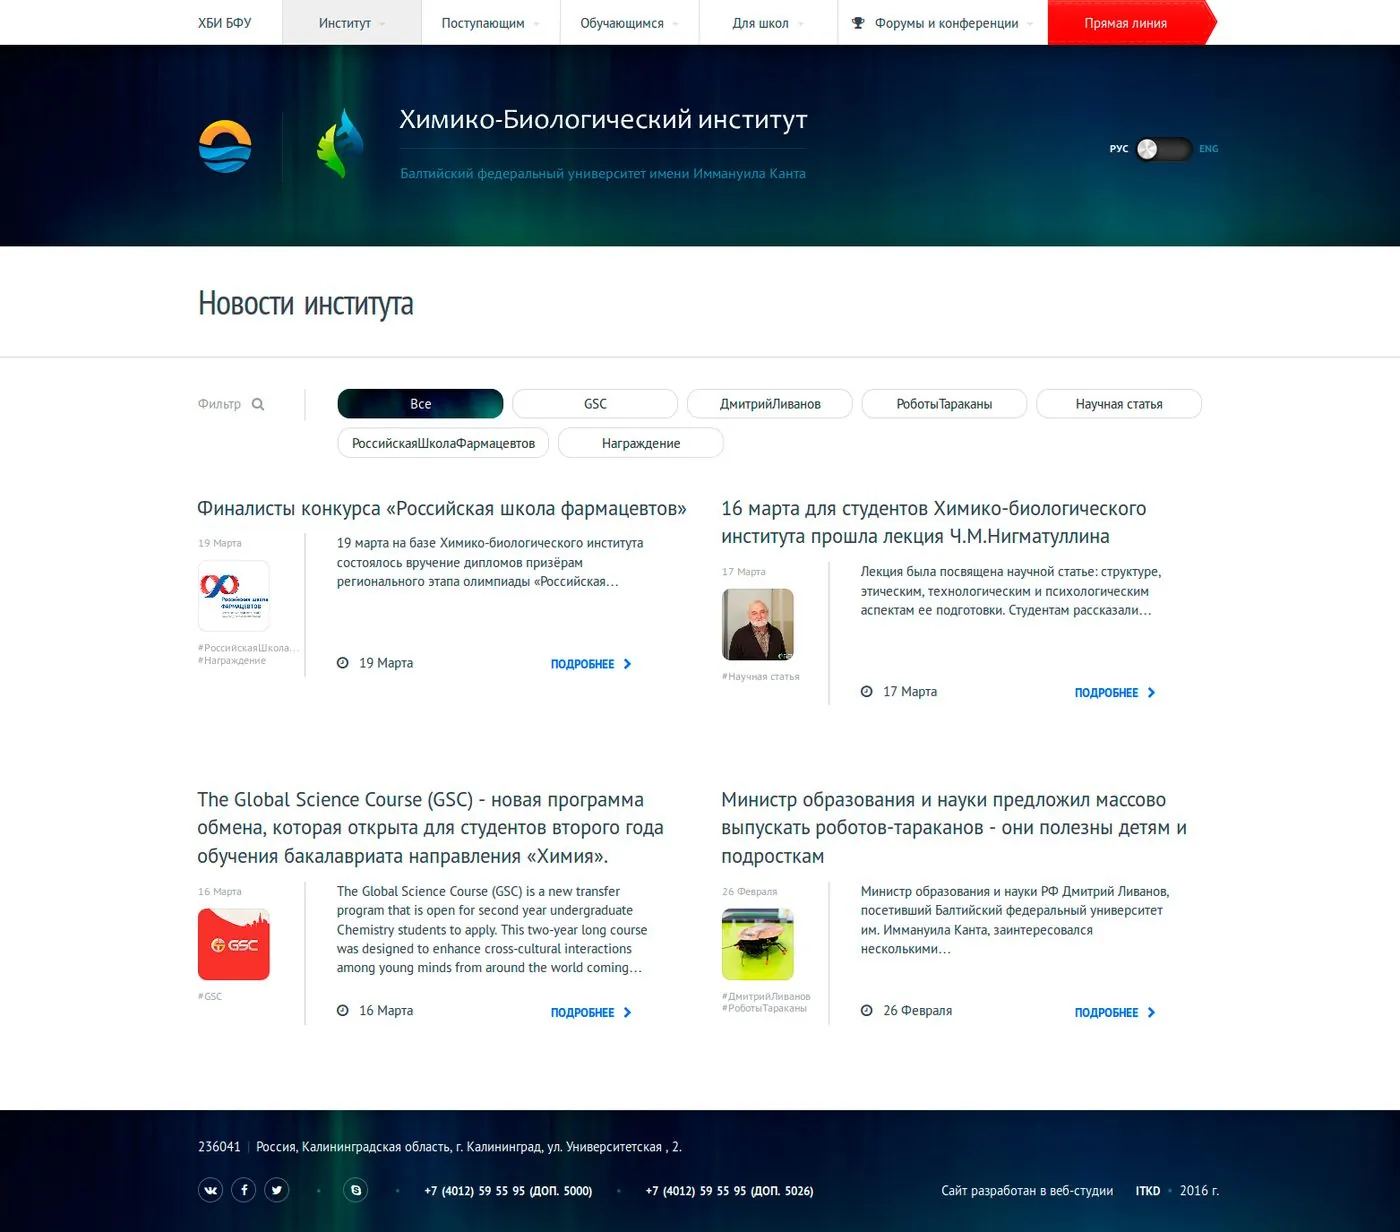This screenshot has width=1400, height=1232.
Task: Open the cockroach robot article thumbnail
Action: pyautogui.click(x=758, y=944)
